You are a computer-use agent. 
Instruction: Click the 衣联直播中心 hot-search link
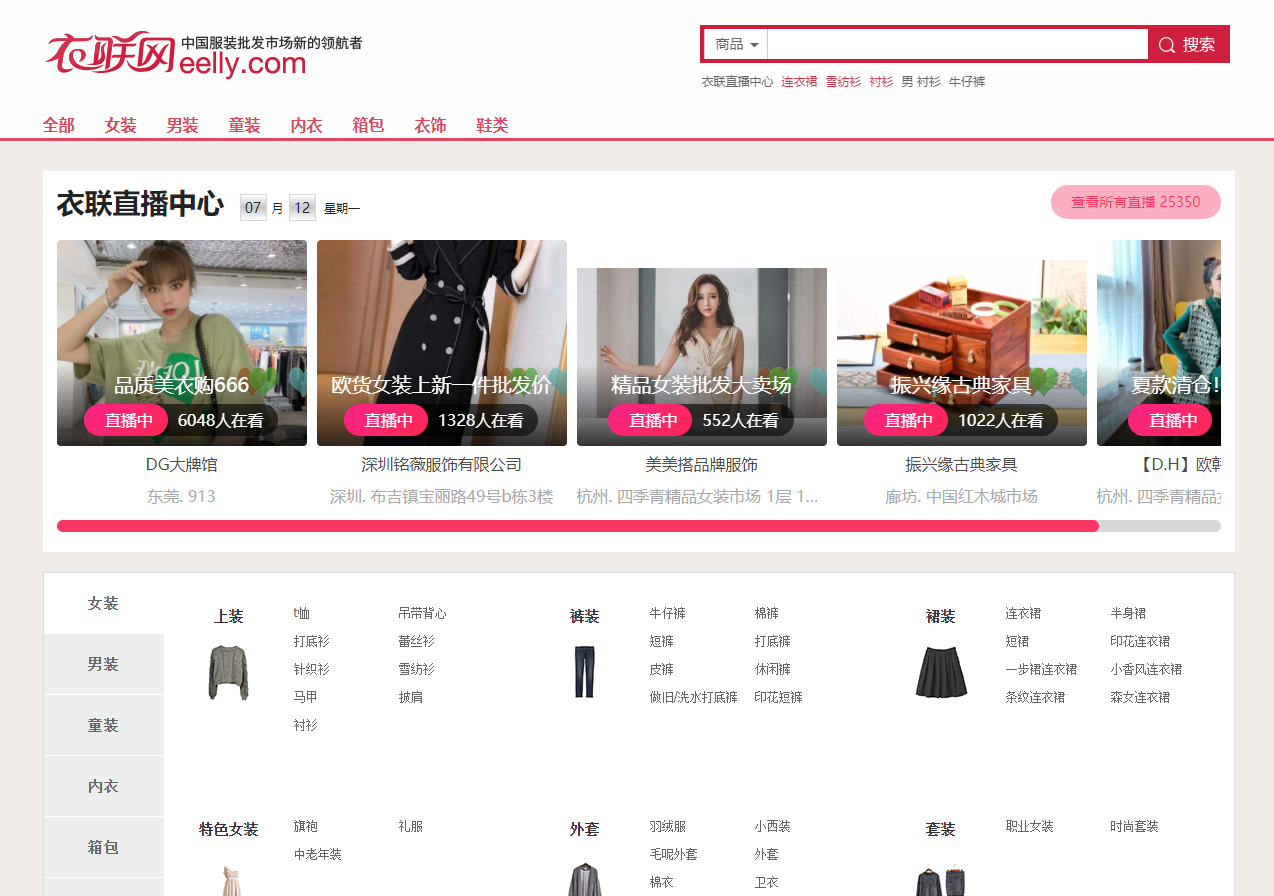738,82
